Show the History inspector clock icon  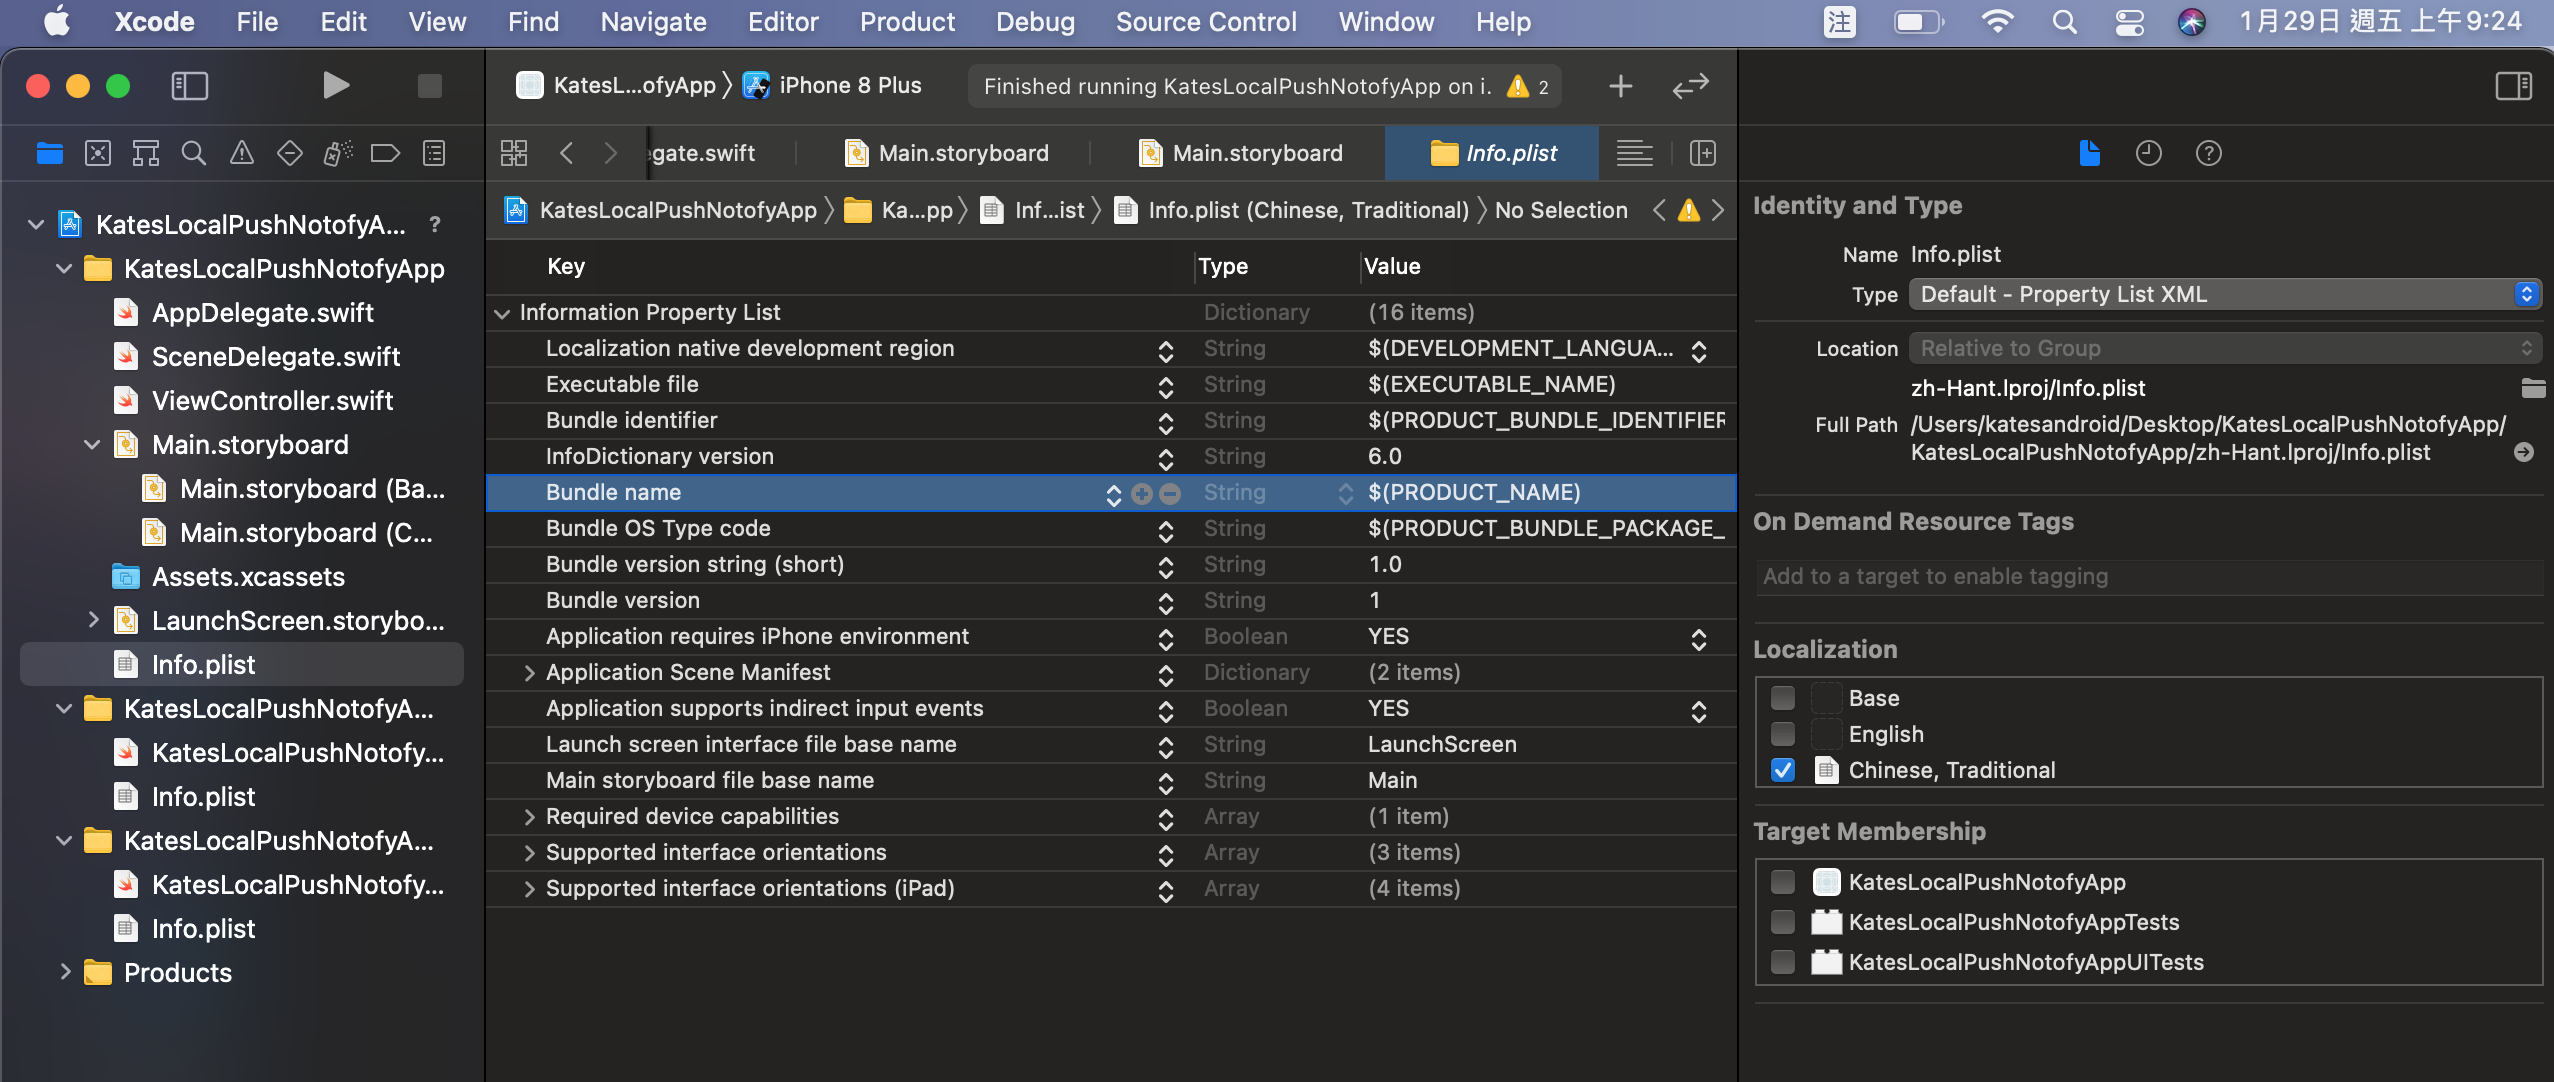click(2148, 153)
